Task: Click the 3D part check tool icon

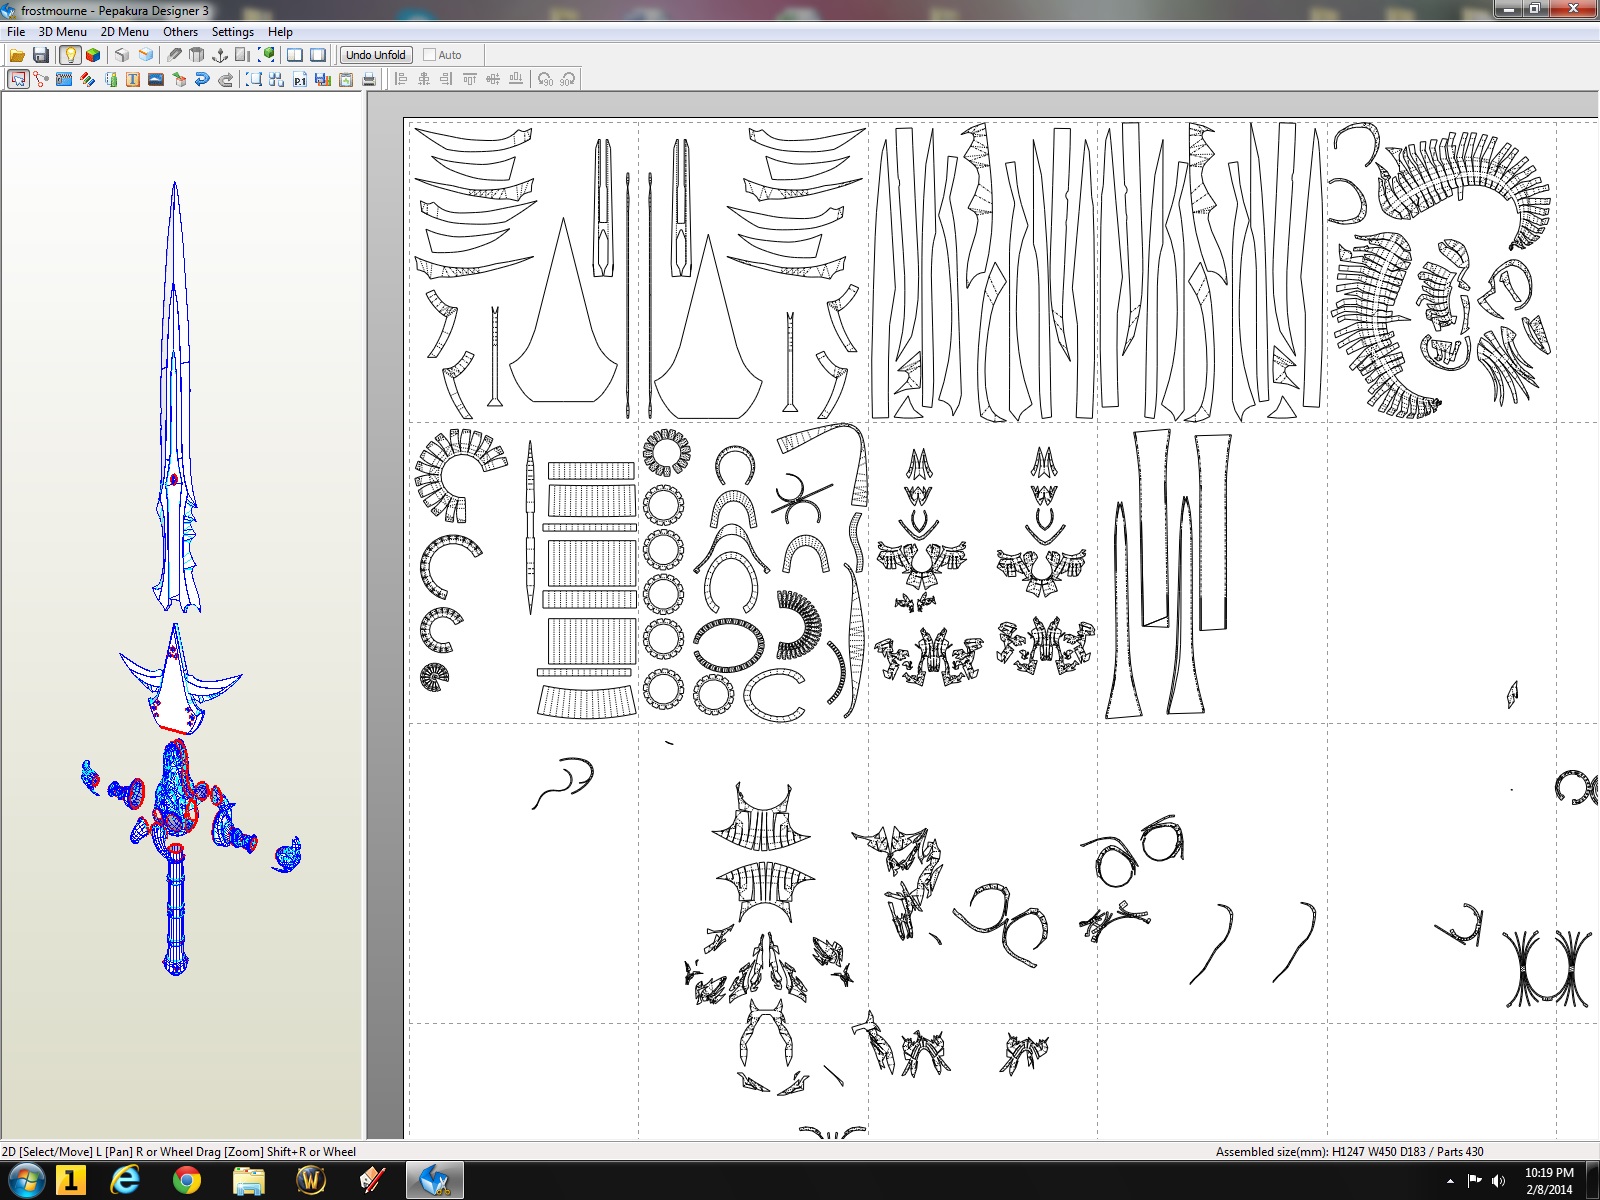Action: point(179,79)
